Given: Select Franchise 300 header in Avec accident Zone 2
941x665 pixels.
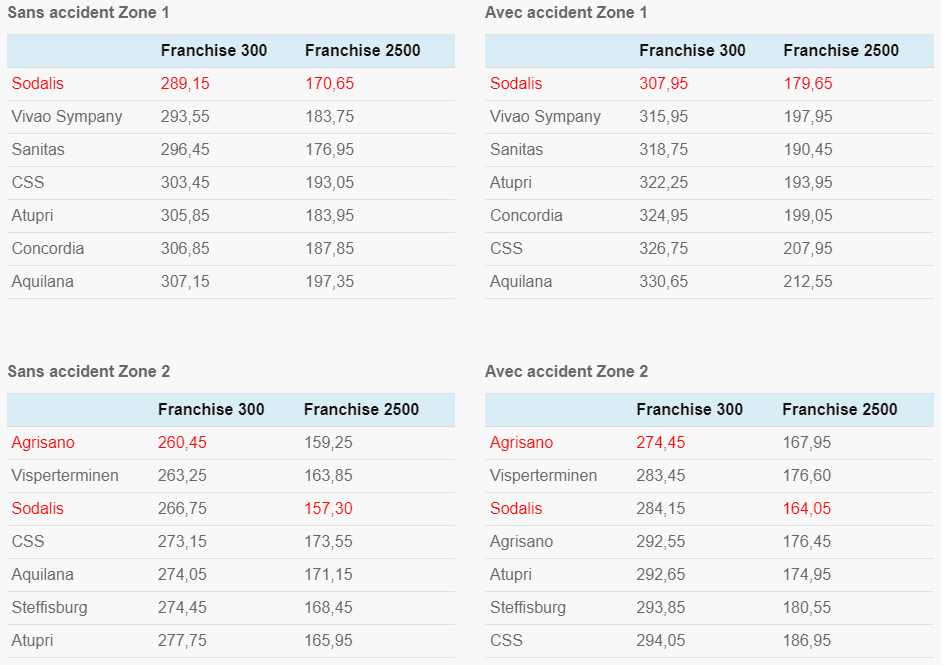Looking at the screenshot, I should click(x=690, y=409).
